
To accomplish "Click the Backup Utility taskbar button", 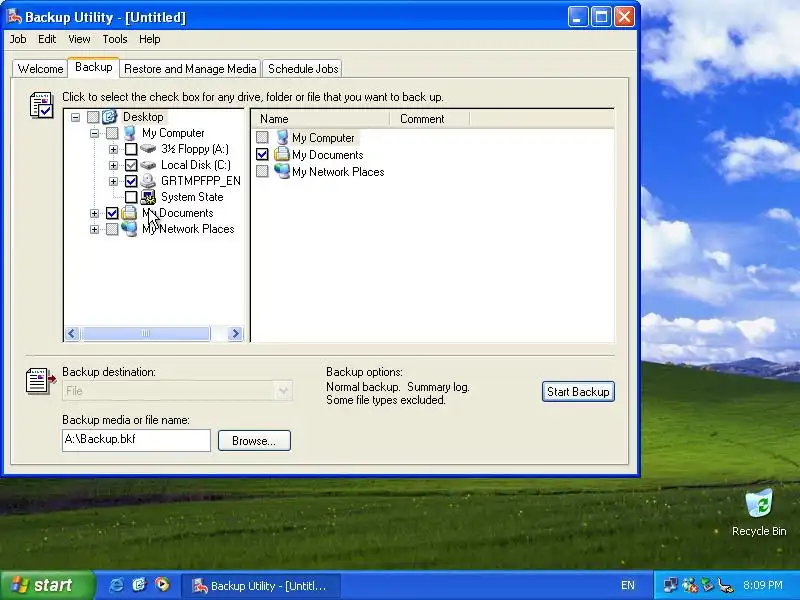I will click(x=261, y=586).
